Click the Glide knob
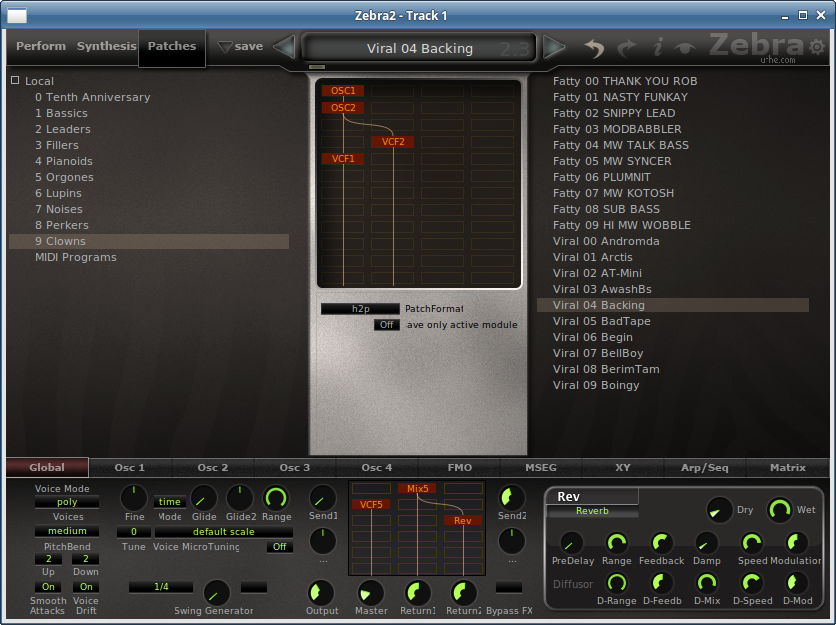 (204, 498)
